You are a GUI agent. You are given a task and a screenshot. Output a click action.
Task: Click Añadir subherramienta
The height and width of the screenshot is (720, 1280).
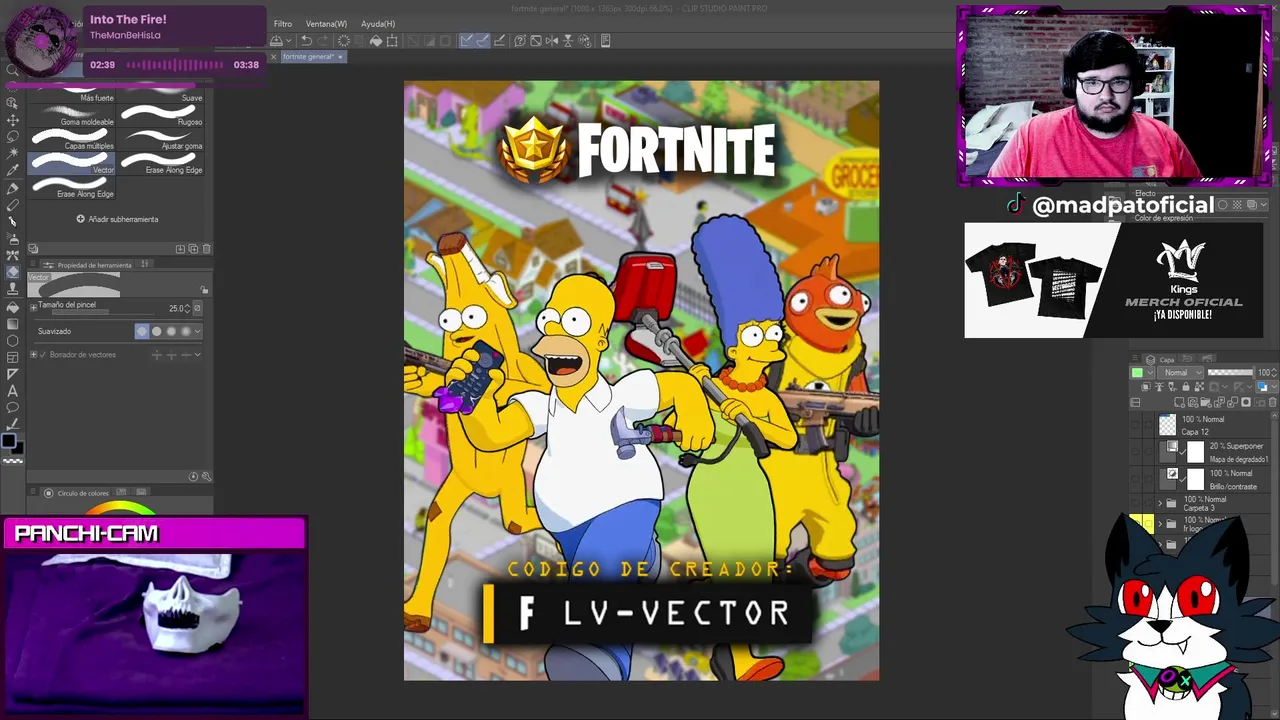pos(117,219)
